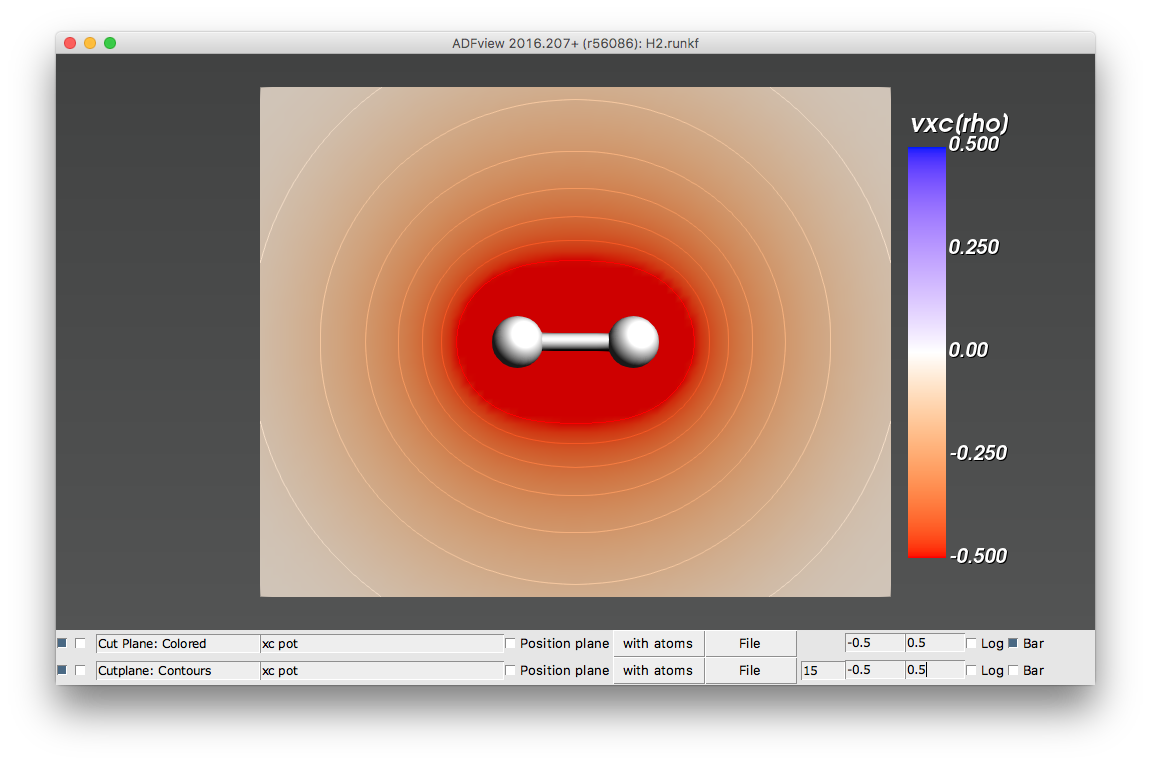This screenshot has height=765, width=1151.
Task: Open the xc pot field selector for colored plane
Action: pos(380,643)
